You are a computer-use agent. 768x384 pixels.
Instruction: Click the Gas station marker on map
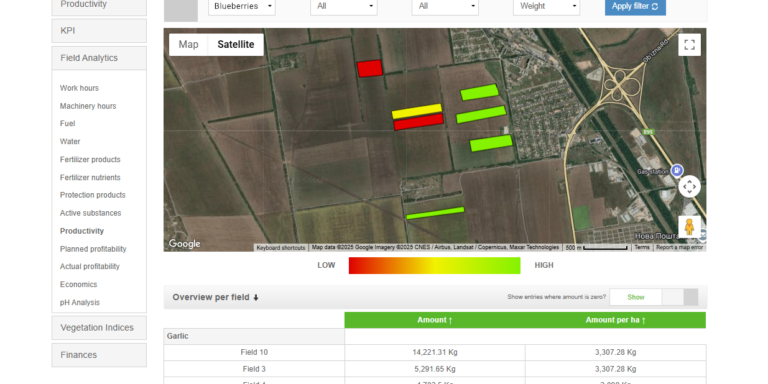pyautogui.click(x=677, y=170)
